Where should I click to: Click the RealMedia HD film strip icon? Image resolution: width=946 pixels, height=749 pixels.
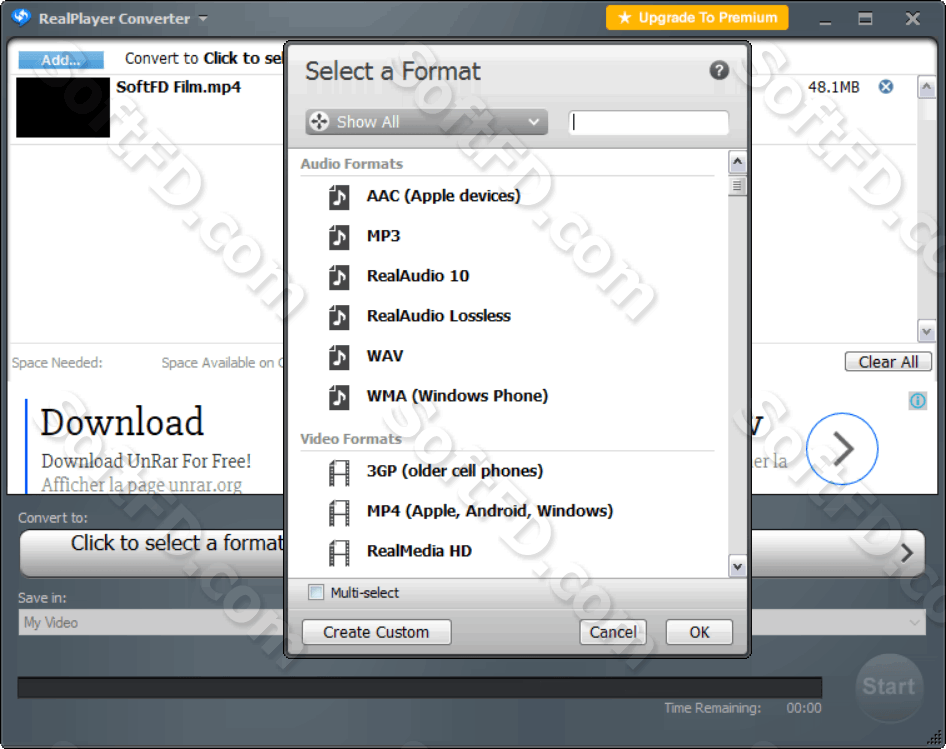(338, 552)
